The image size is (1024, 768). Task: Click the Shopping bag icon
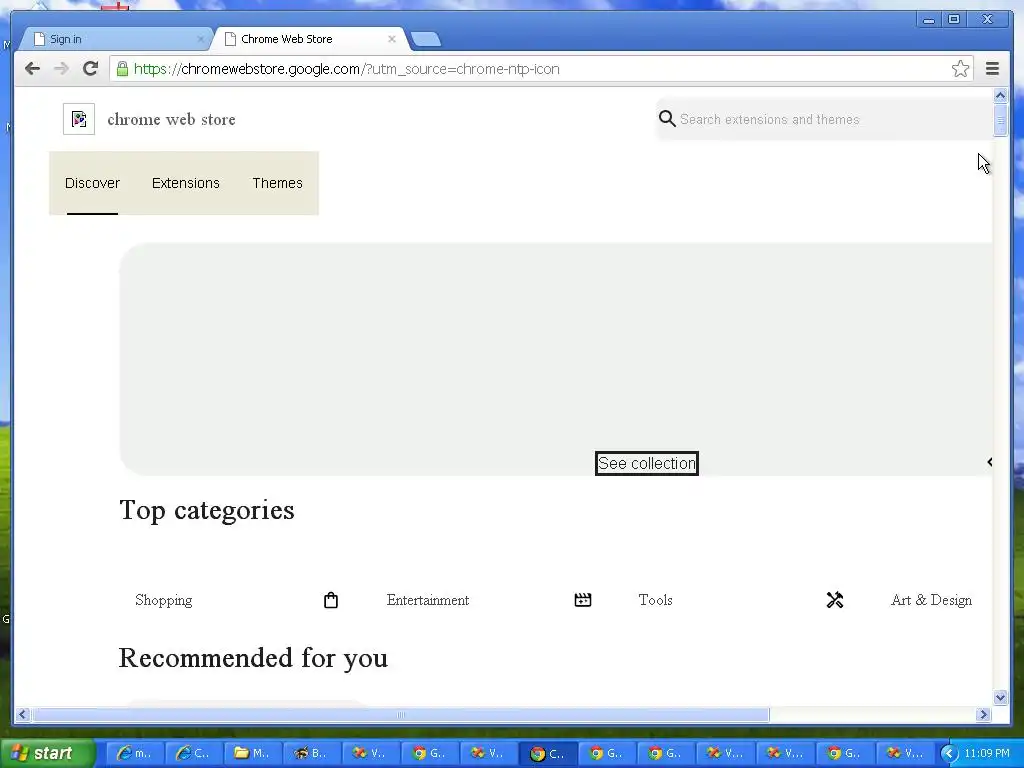331,600
